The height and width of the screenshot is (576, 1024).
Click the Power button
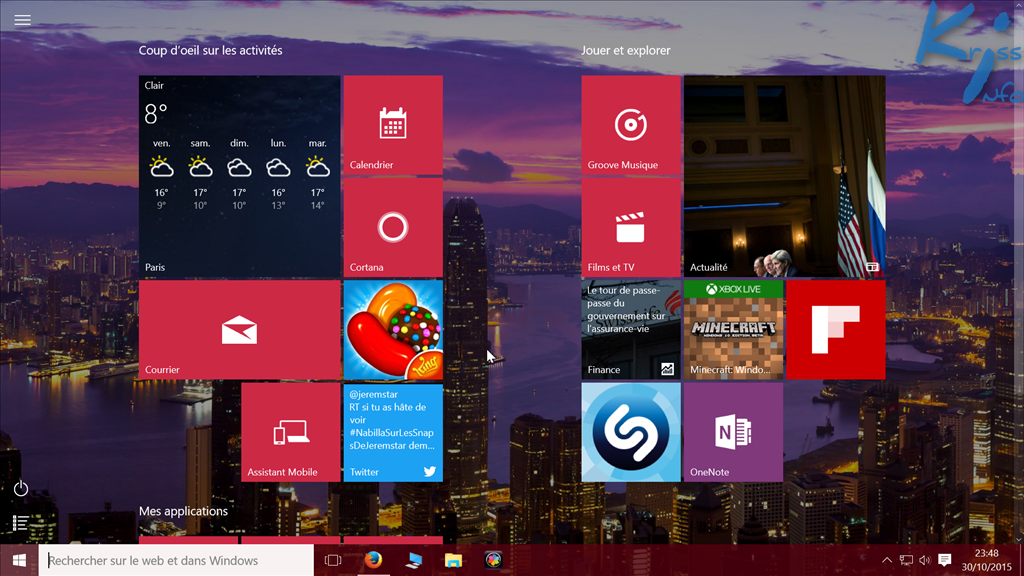[x=20, y=487]
